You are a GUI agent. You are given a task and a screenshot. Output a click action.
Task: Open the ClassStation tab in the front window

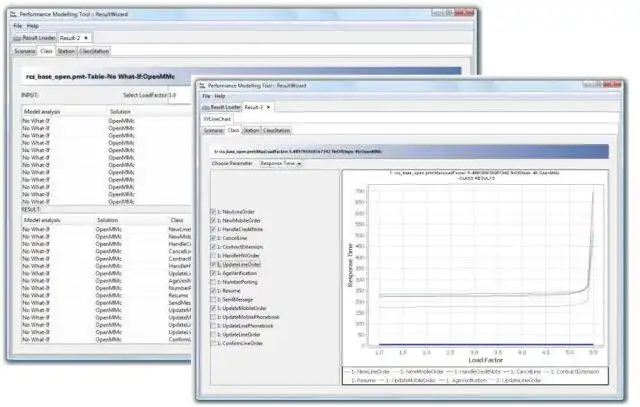276,131
